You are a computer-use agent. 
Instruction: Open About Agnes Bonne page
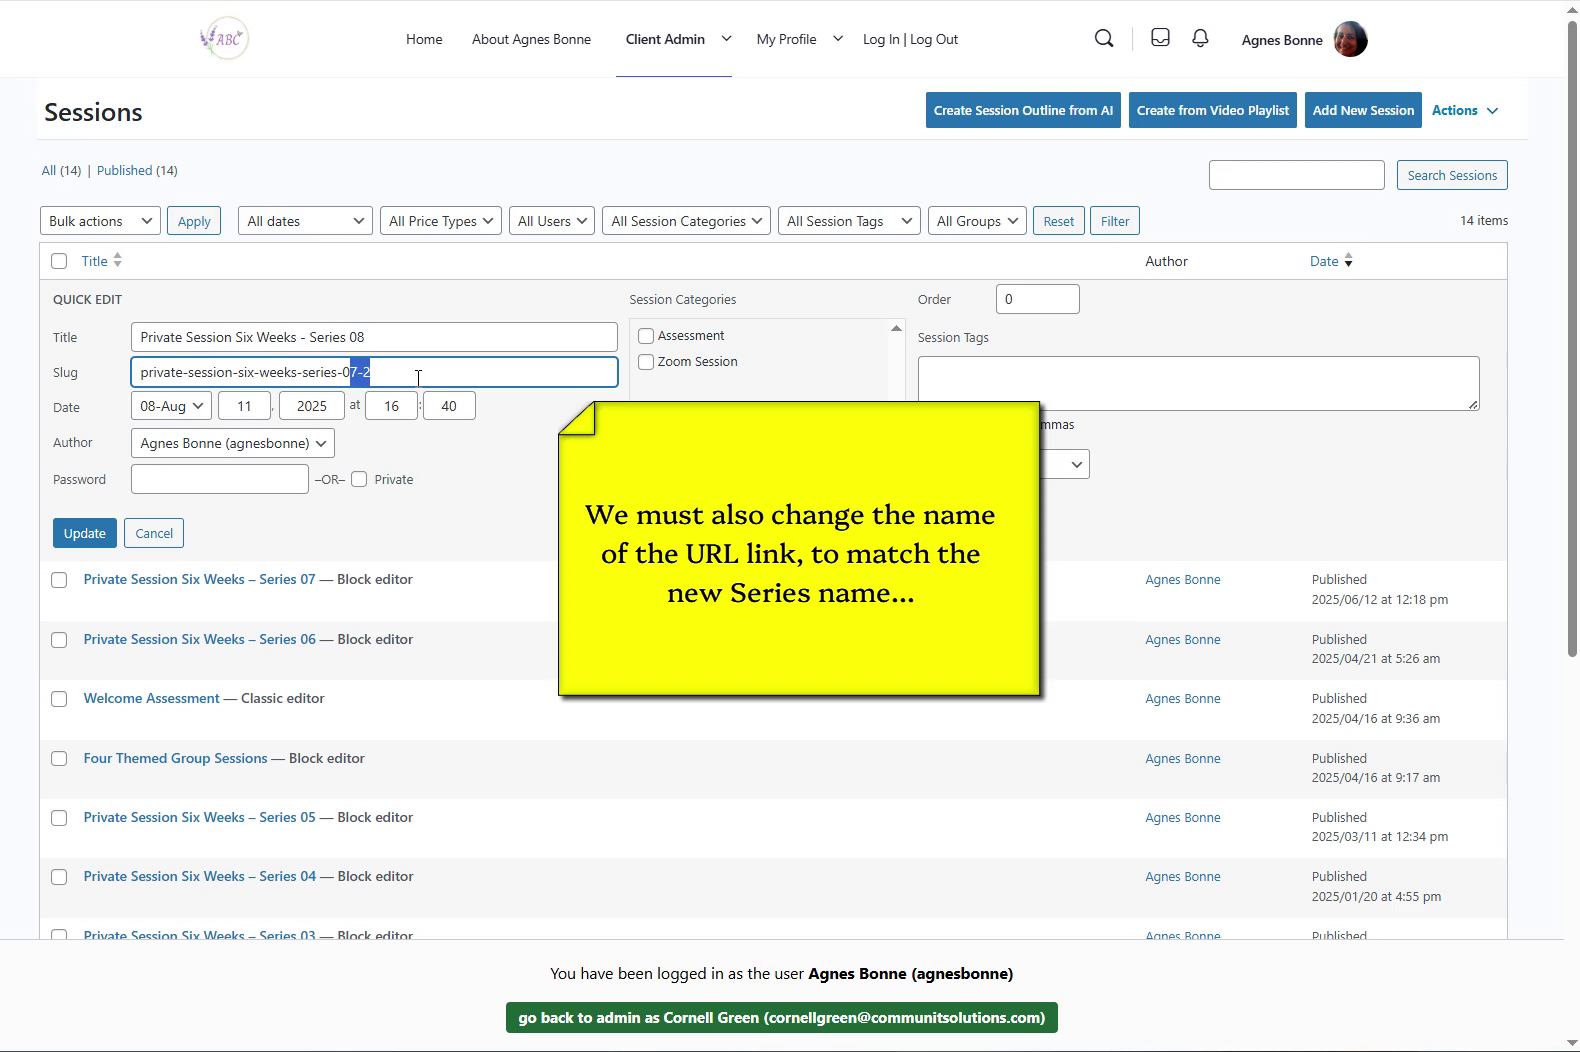pos(531,39)
